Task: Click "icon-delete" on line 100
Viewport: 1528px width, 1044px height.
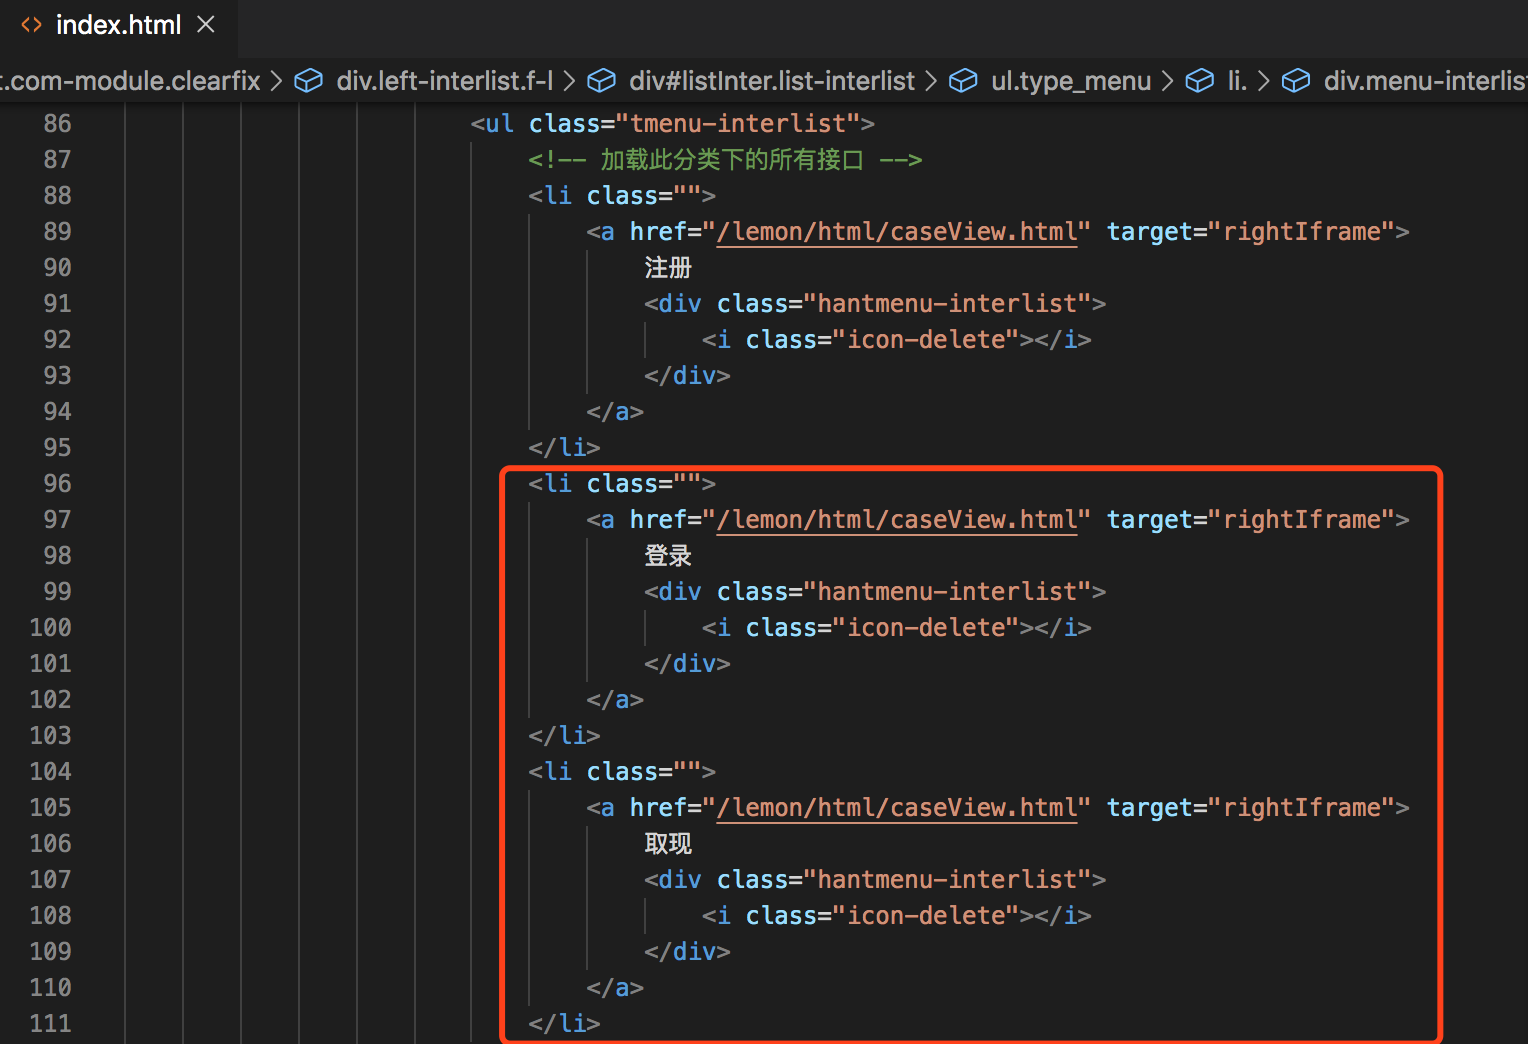Action: [926, 628]
